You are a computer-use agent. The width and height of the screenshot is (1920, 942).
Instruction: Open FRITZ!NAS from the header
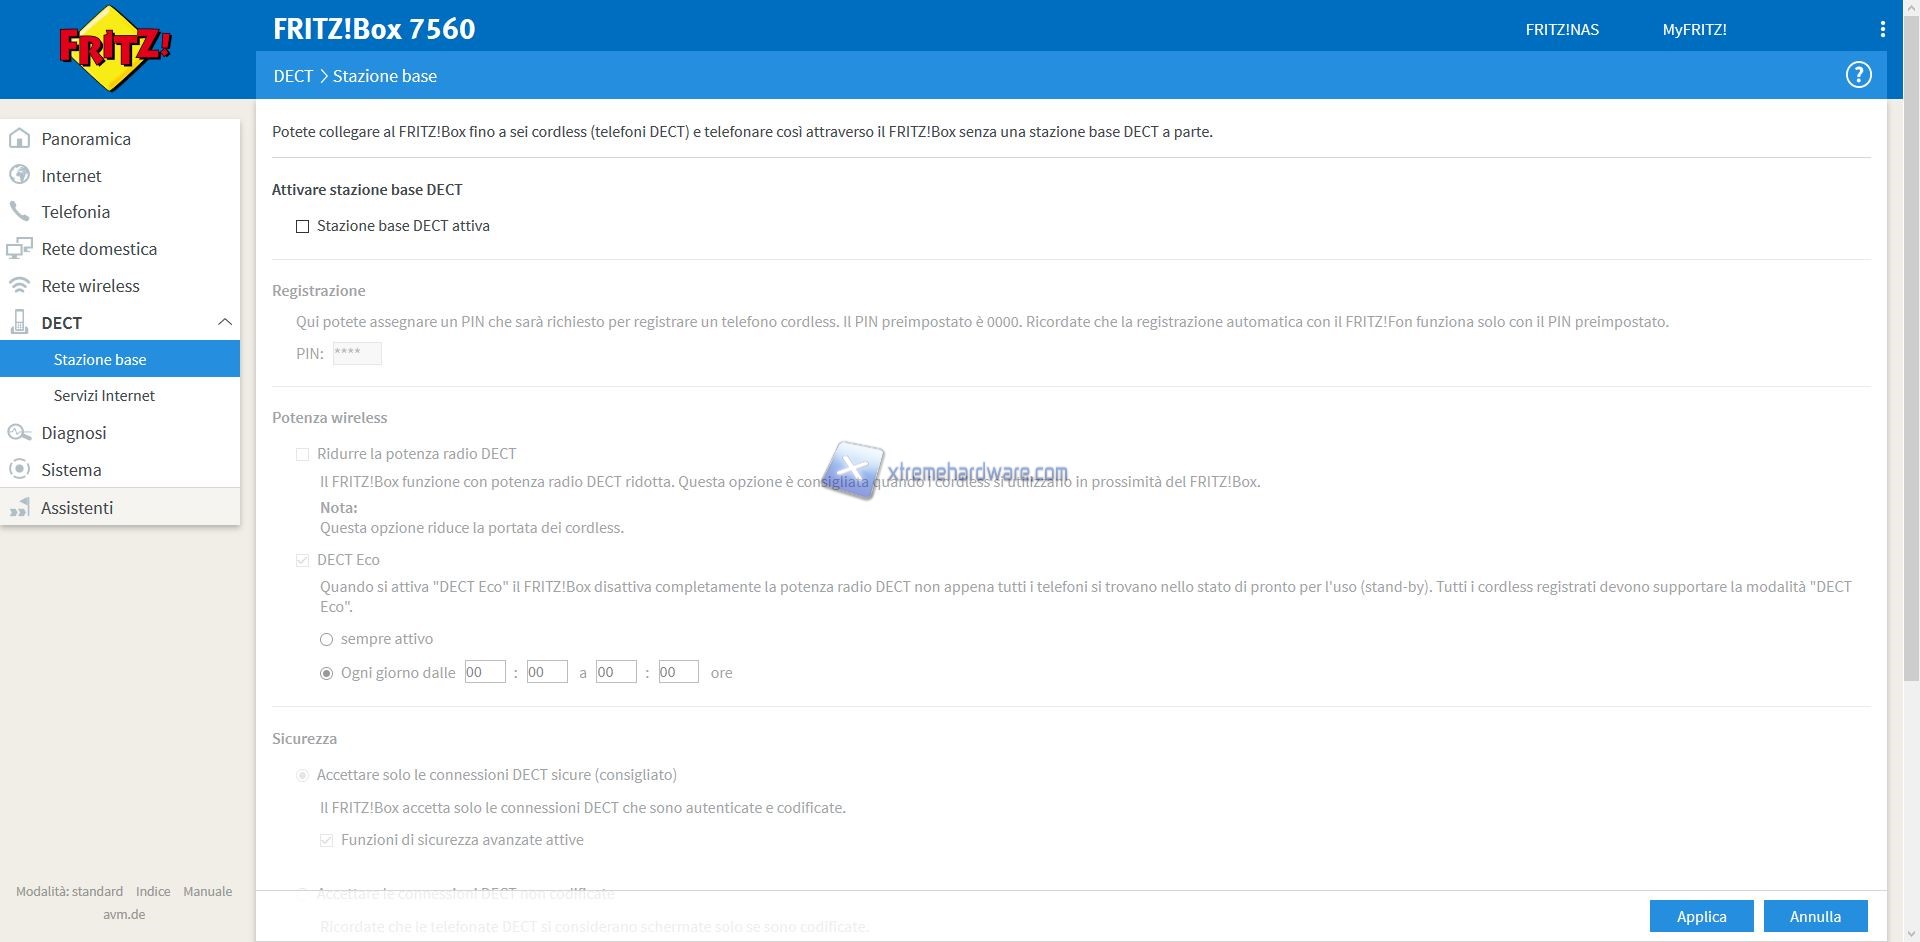pos(1561,29)
